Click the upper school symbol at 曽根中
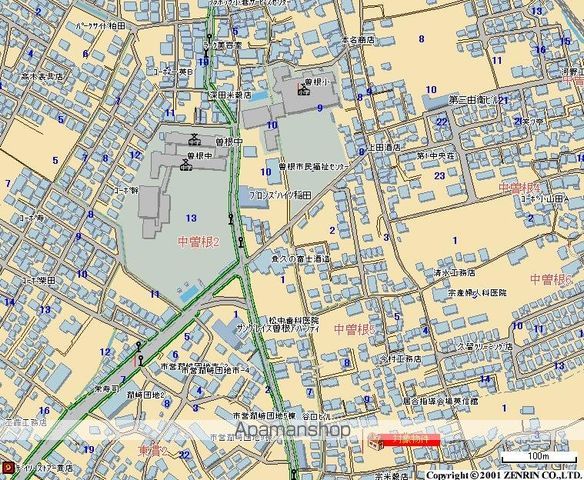The height and width of the screenshot is (480, 584). point(193,139)
